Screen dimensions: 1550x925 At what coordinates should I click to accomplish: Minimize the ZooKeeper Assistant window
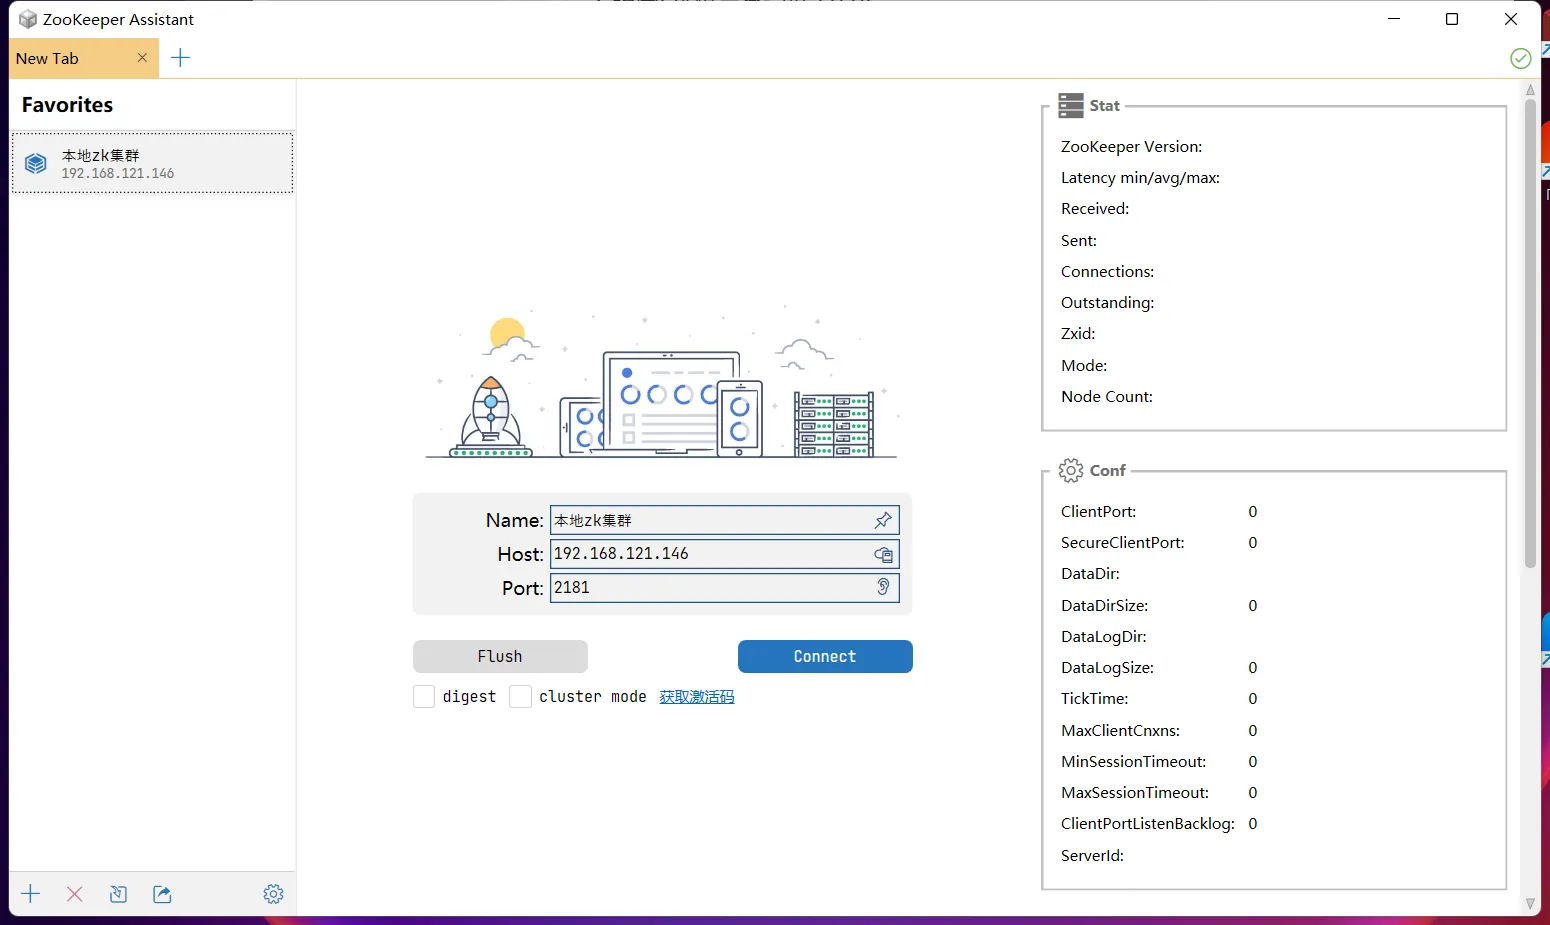tap(1395, 19)
